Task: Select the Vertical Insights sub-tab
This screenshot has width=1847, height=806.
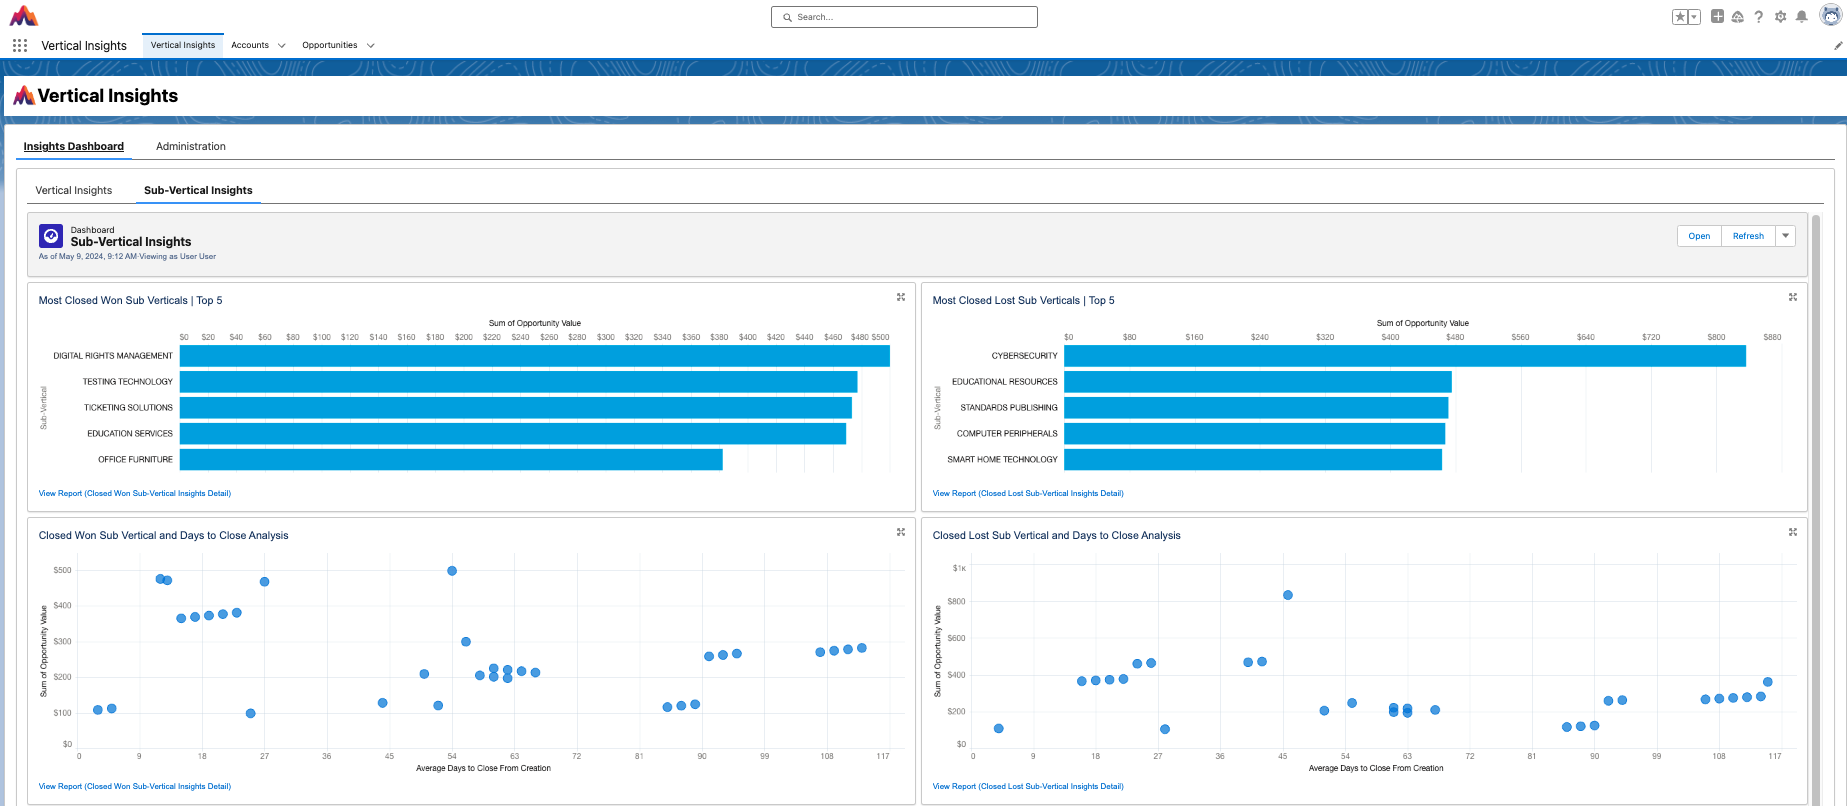Action: tap(74, 190)
